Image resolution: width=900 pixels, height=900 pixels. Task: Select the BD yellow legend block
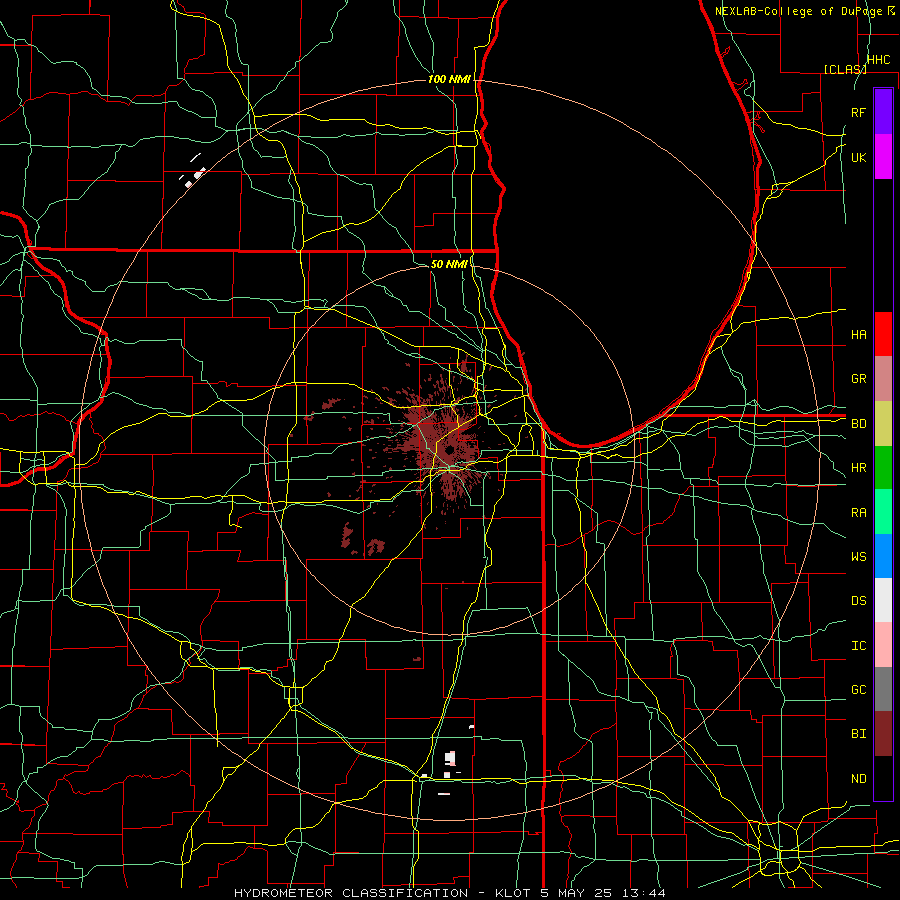point(883,423)
